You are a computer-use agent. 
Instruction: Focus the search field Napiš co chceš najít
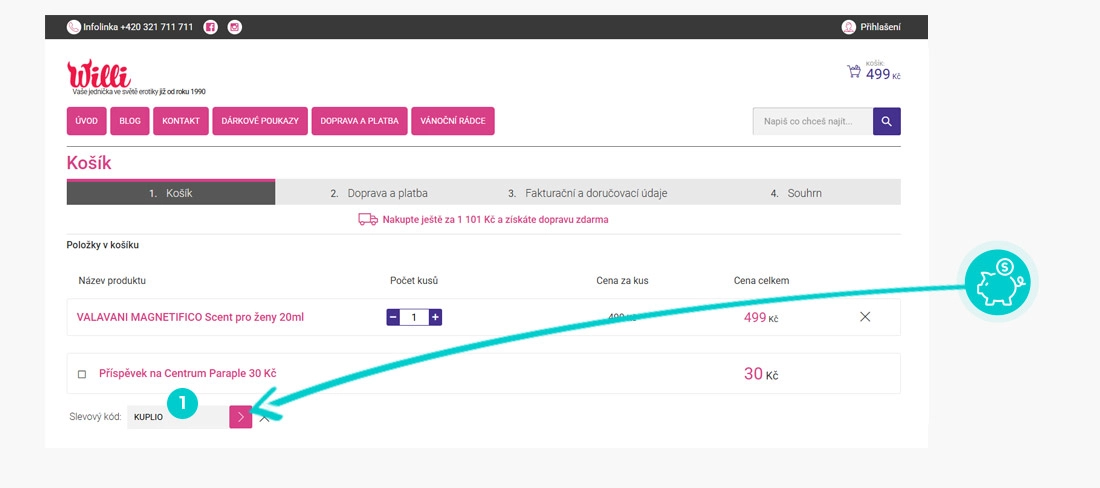click(x=813, y=121)
